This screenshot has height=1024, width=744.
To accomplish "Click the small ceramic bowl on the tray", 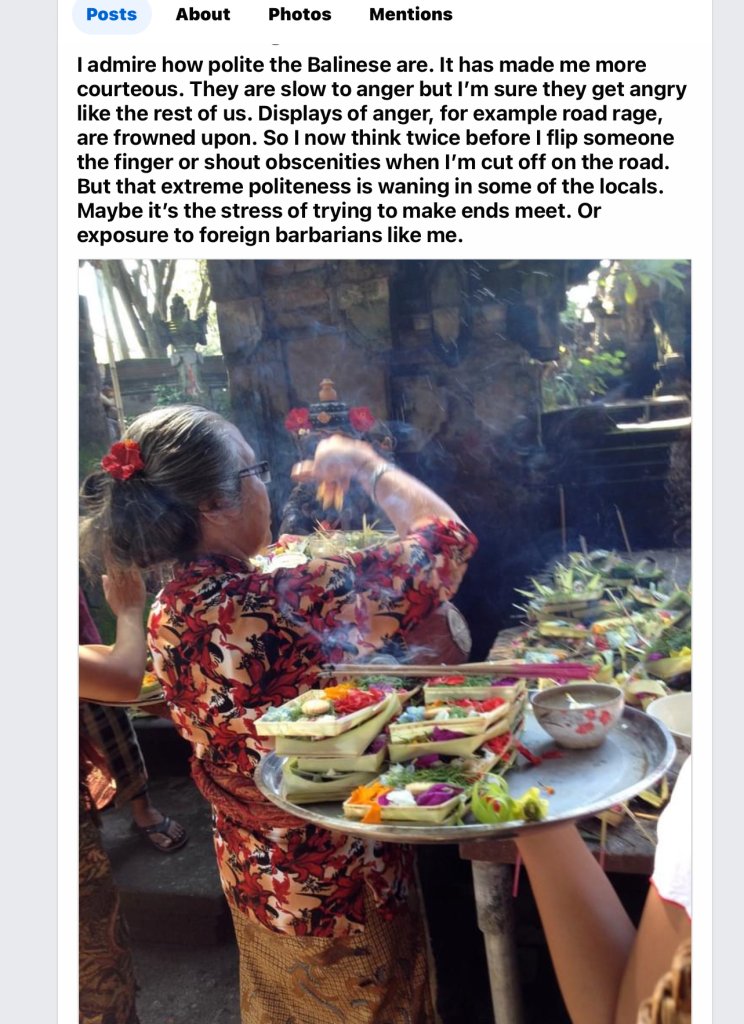I will pos(577,715).
